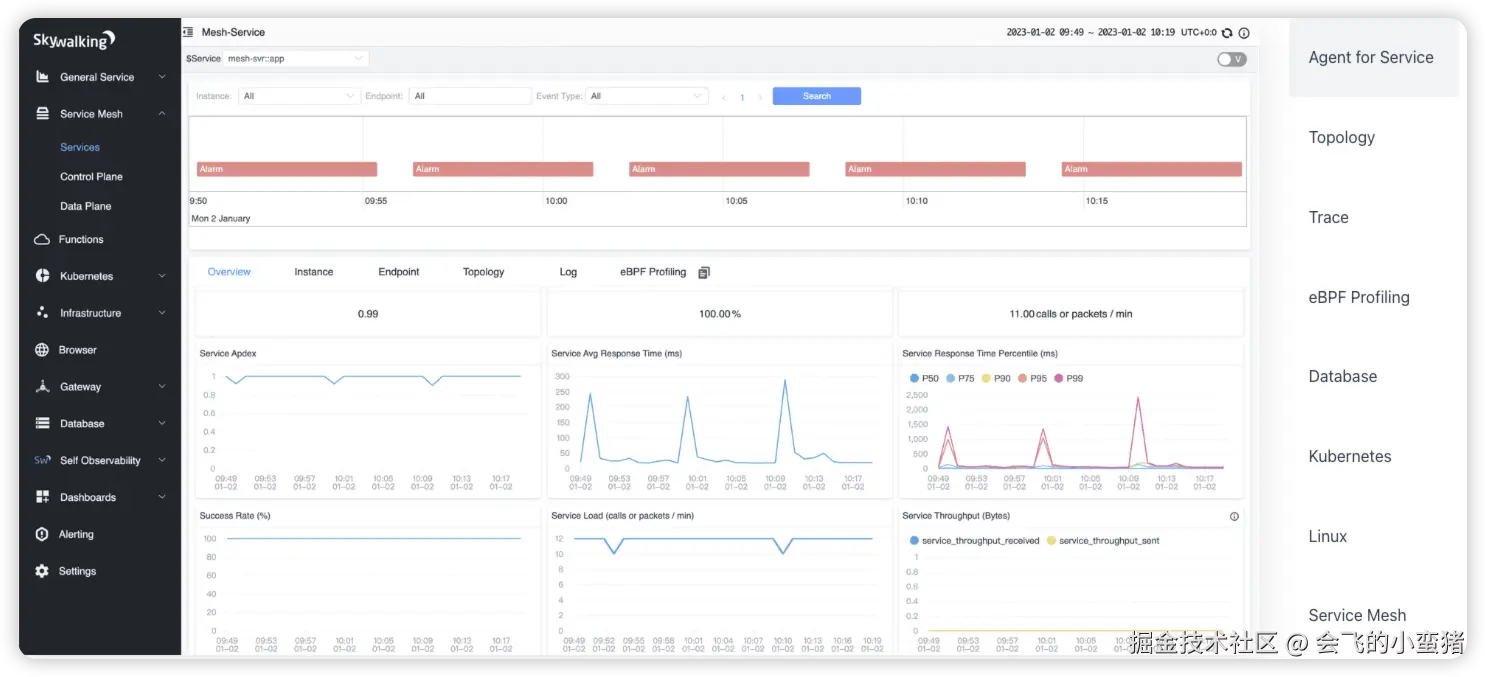
Task: Click page number 1 in event pagination
Action: 742,97
